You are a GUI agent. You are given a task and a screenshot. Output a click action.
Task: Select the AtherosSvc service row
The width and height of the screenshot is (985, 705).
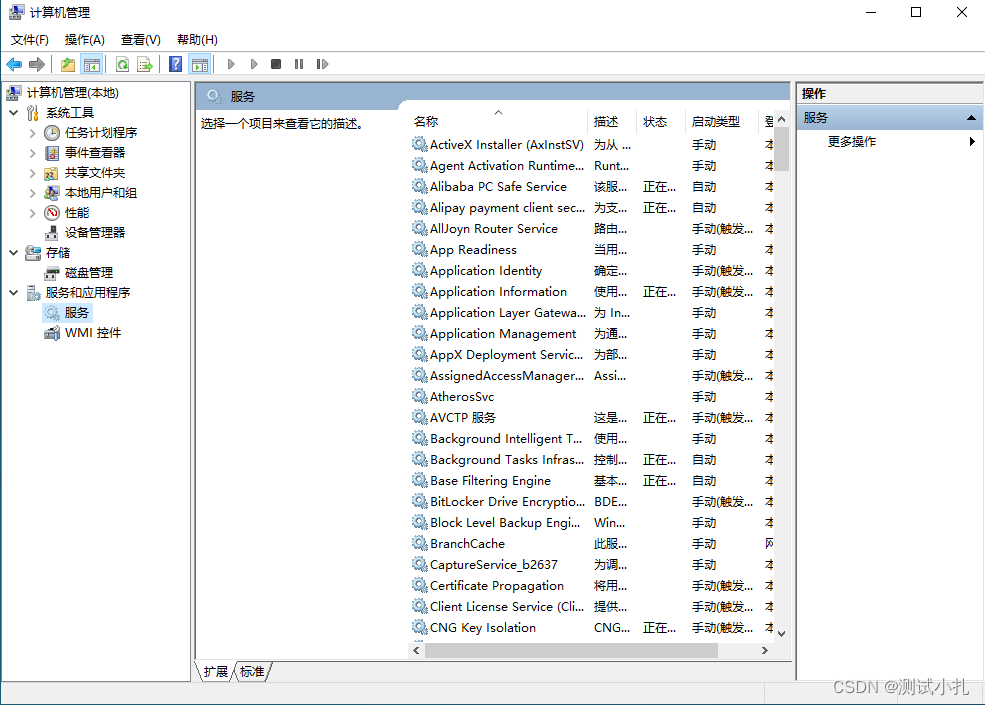(592, 396)
